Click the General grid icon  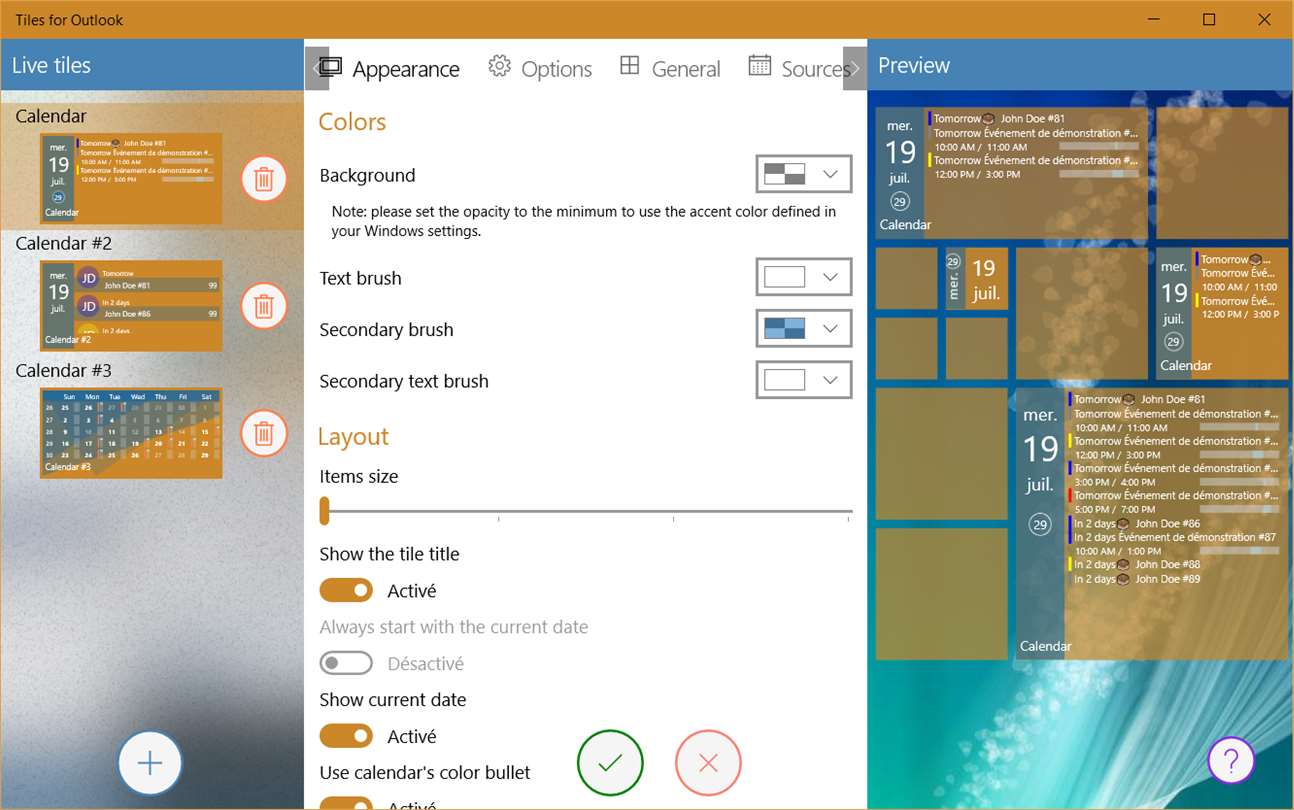tap(630, 66)
